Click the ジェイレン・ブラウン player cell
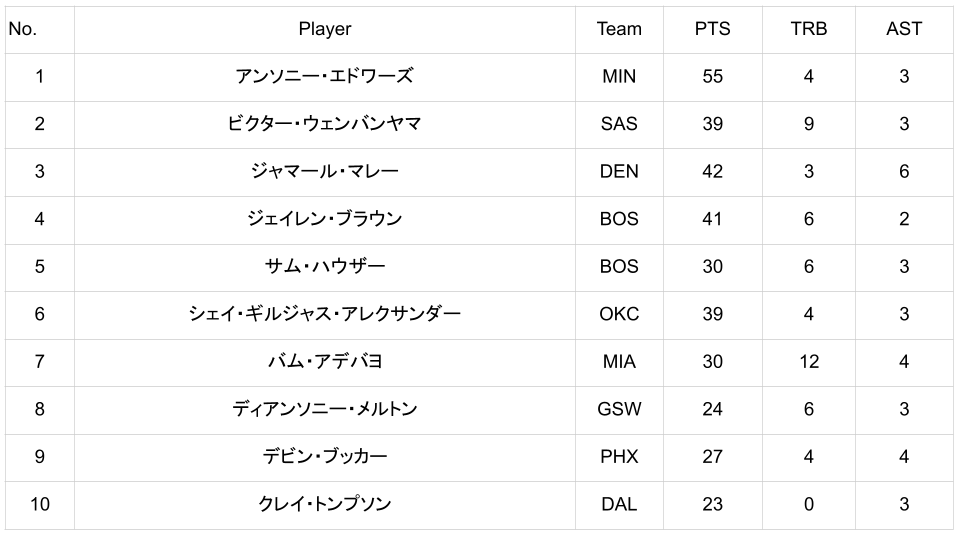 coord(324,219)
